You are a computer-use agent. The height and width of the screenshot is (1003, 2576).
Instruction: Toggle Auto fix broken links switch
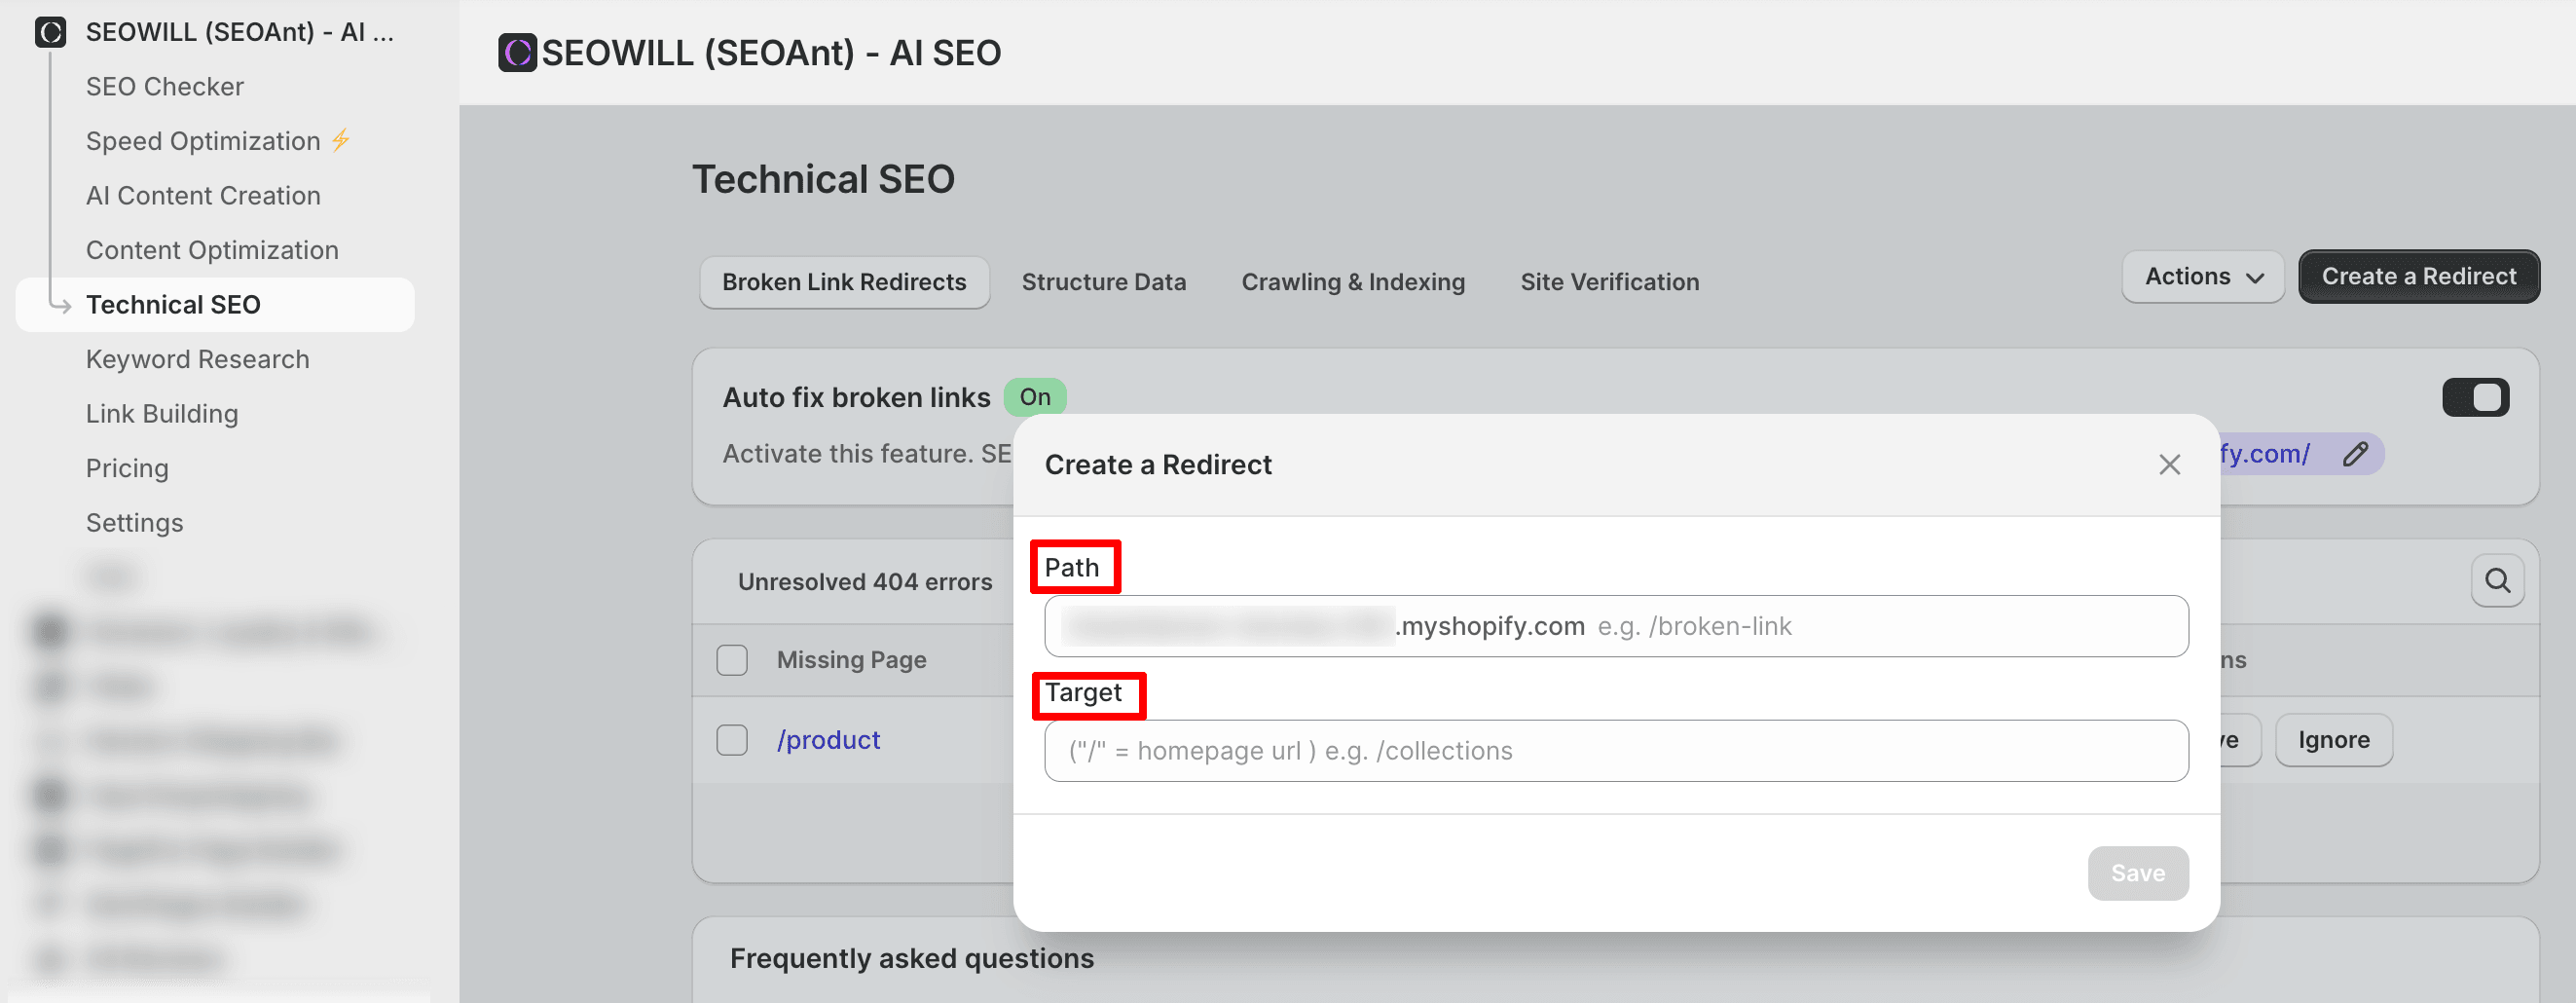pyautogui.click(x=2474, y=397)
